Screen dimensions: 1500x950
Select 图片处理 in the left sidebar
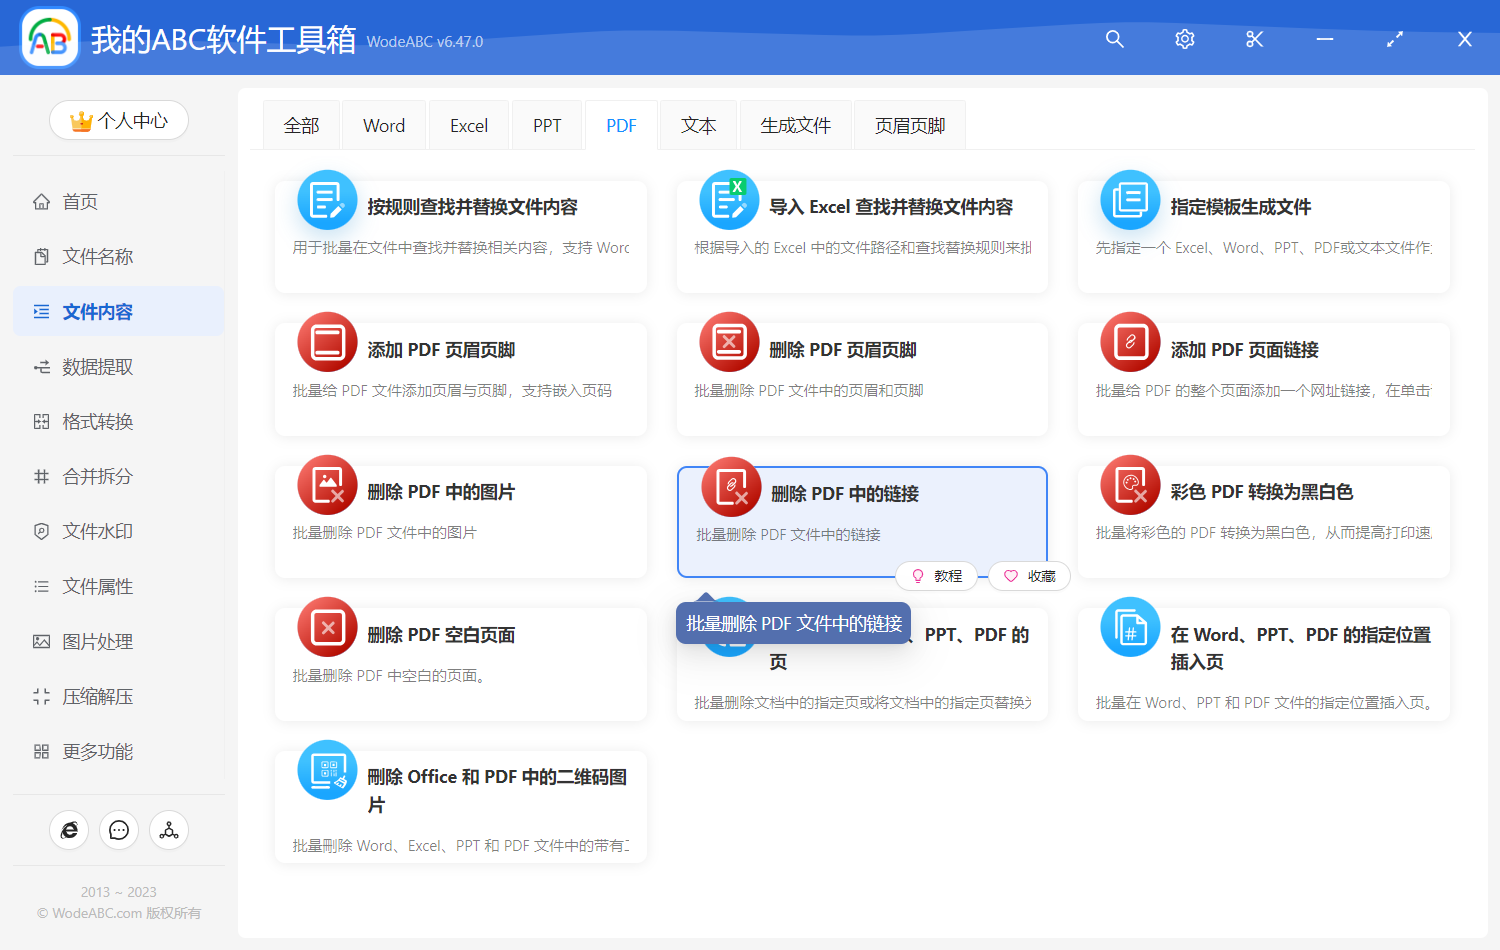pos(95,641)
